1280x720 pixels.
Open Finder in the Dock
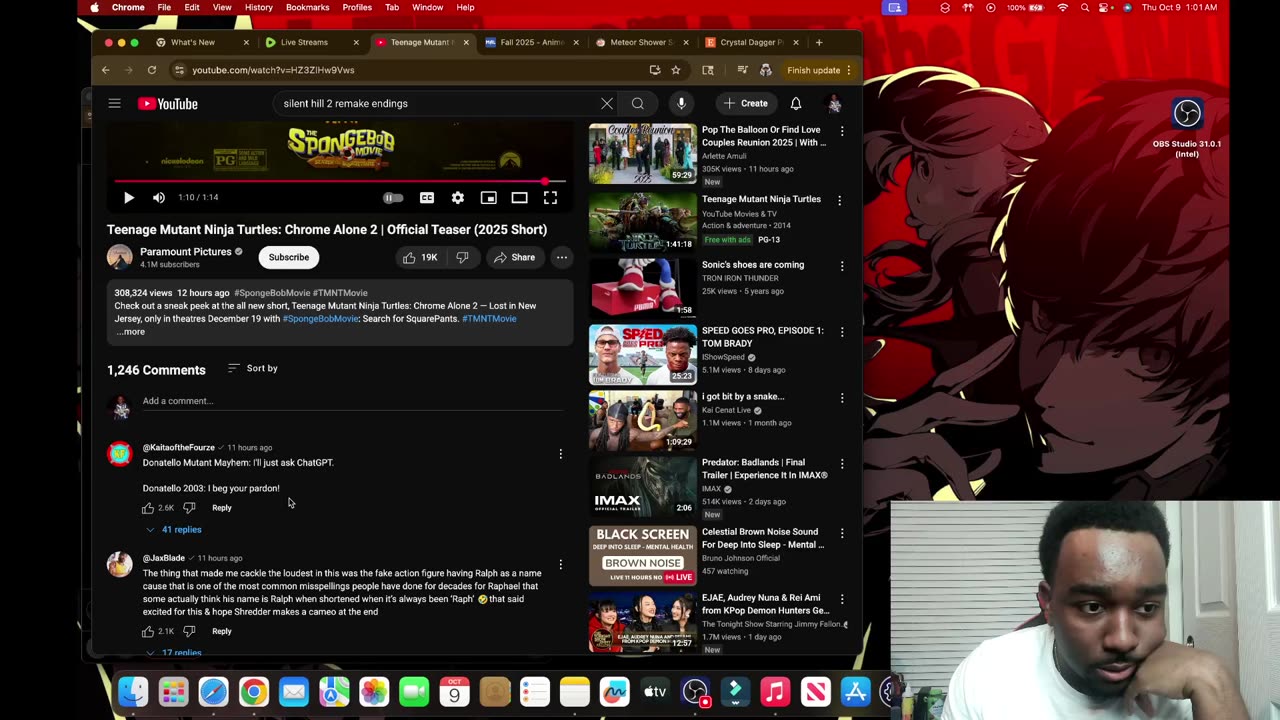(x=133, y=692)
